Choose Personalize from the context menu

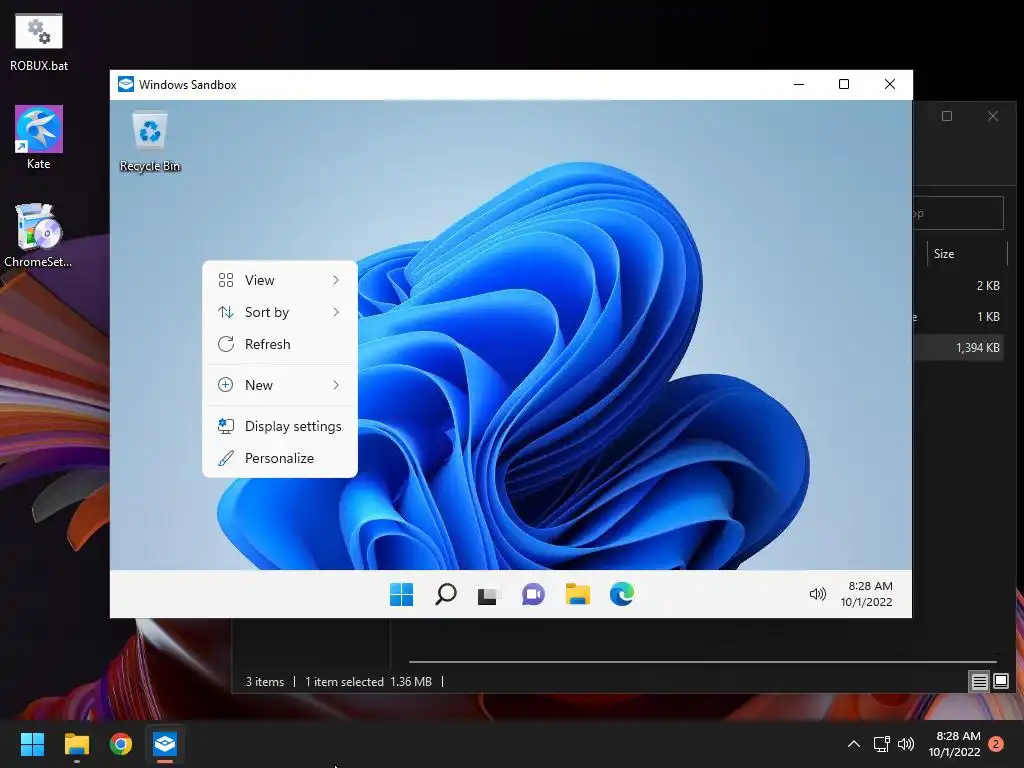[280, 458]
